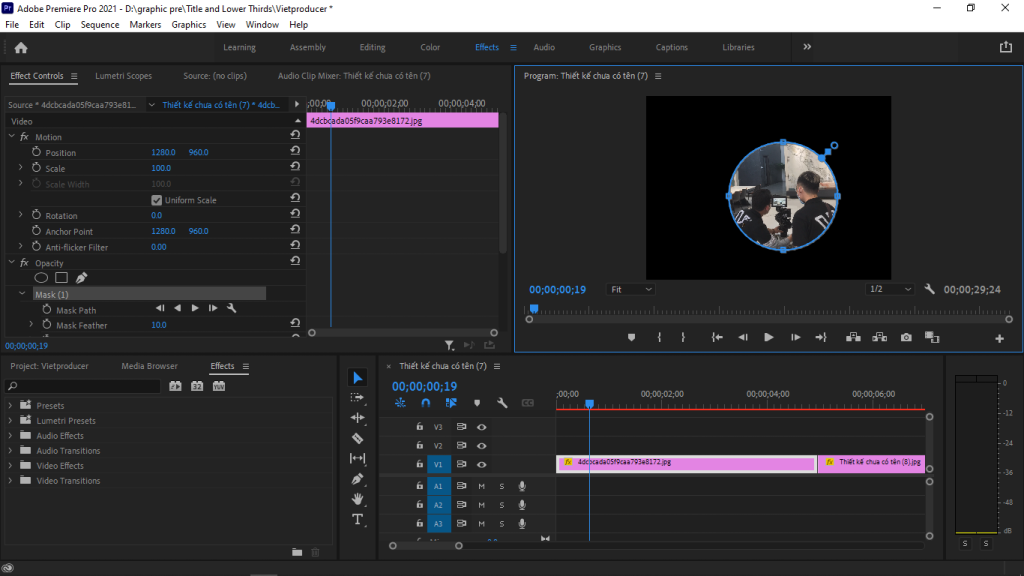Enable the Snap magnet in the timeline
The width and height of the screenshot is (1024, 576).
tap(425, 402)
